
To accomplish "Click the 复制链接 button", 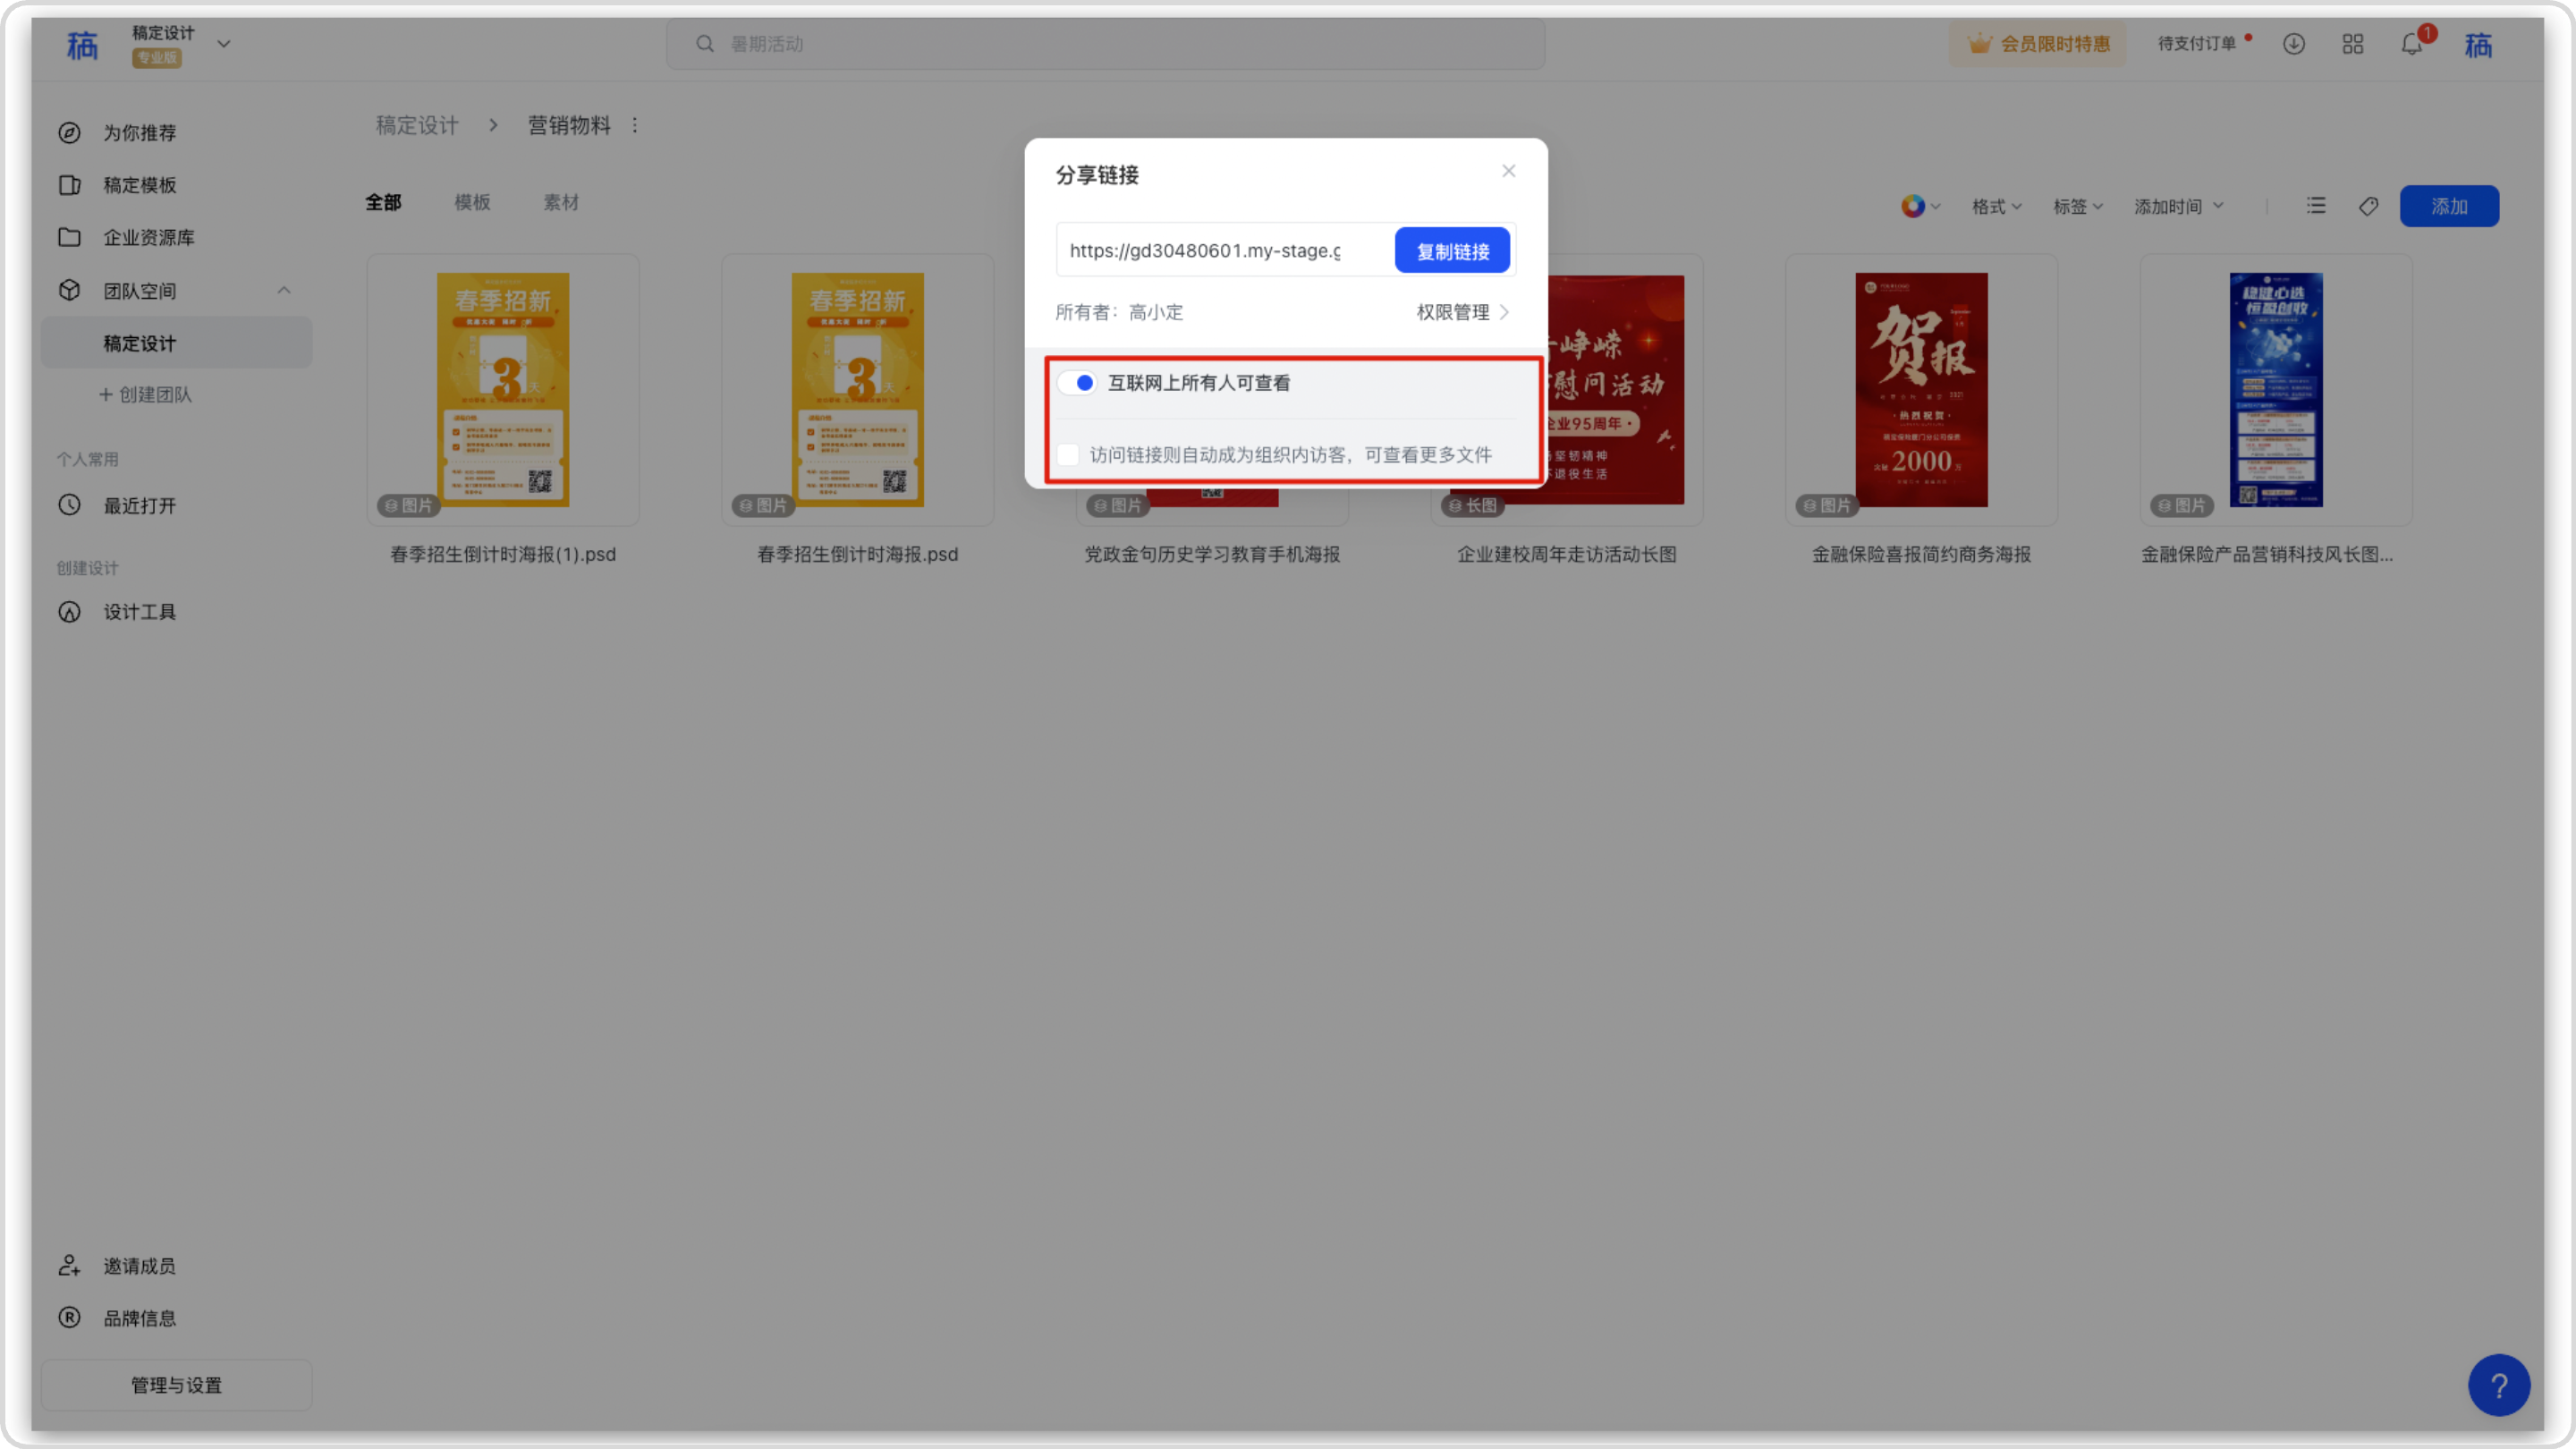I will click(1452, 251).
